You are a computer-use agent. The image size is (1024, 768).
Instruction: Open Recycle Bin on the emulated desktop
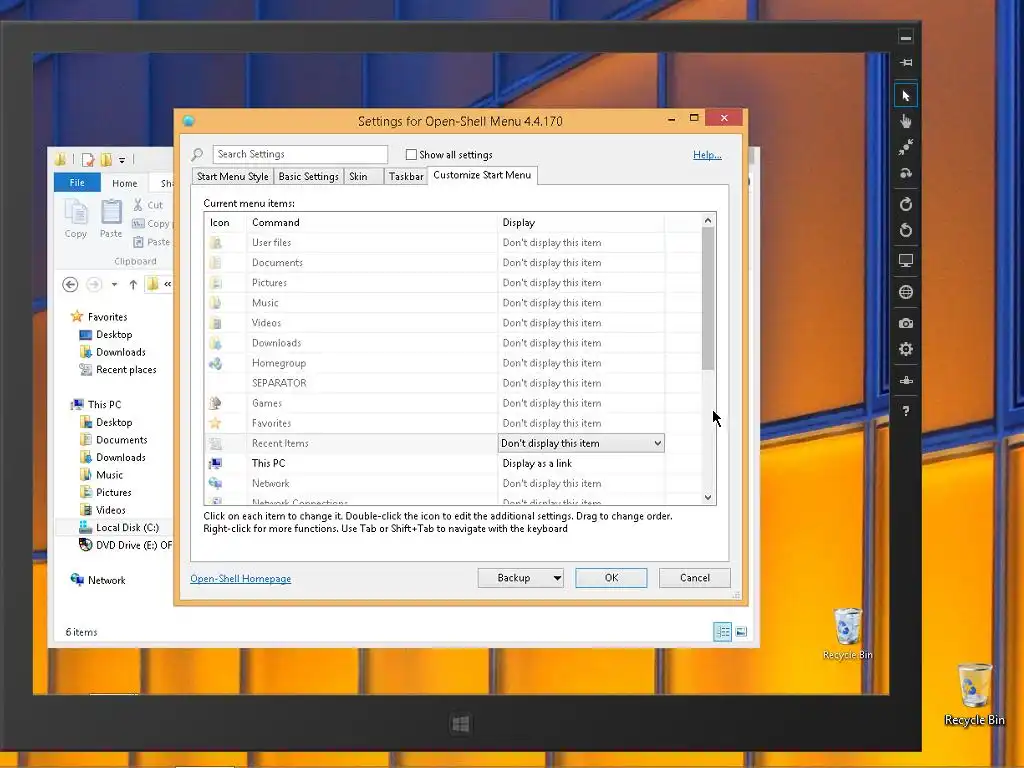(848, 633)
